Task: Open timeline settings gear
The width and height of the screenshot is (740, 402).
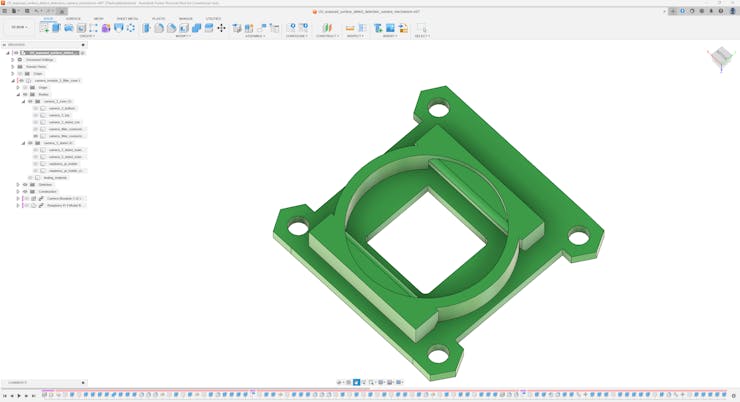Action: (733, 396)
